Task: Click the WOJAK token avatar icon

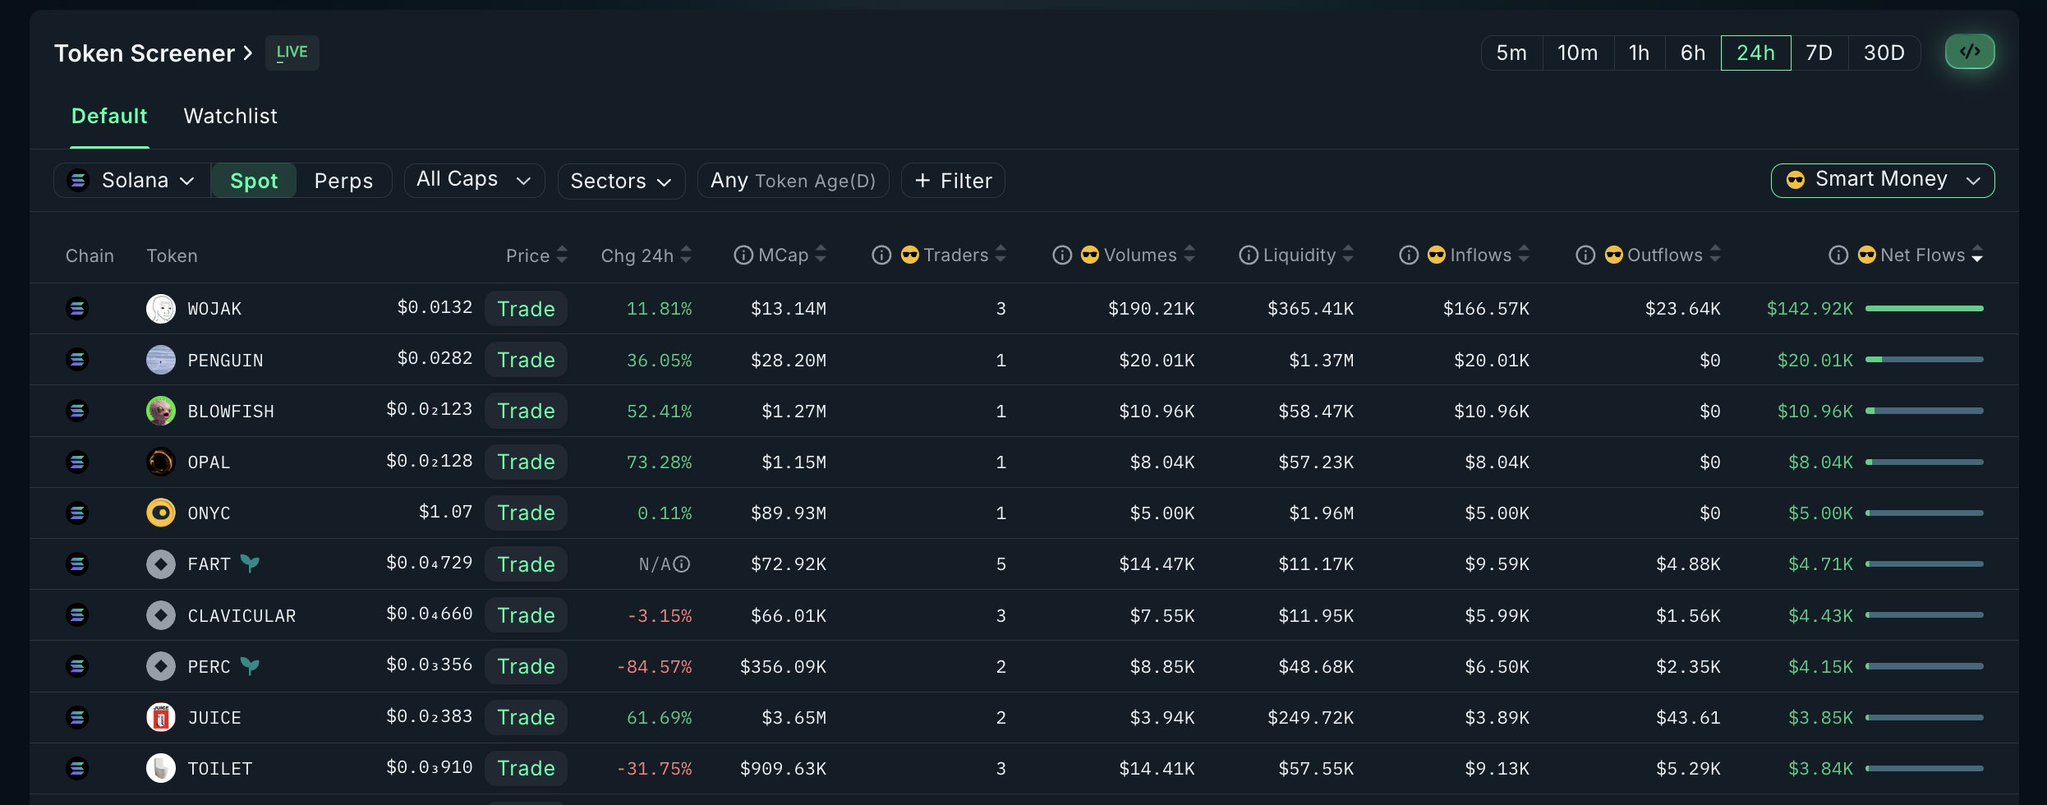Action: point(161,309)
